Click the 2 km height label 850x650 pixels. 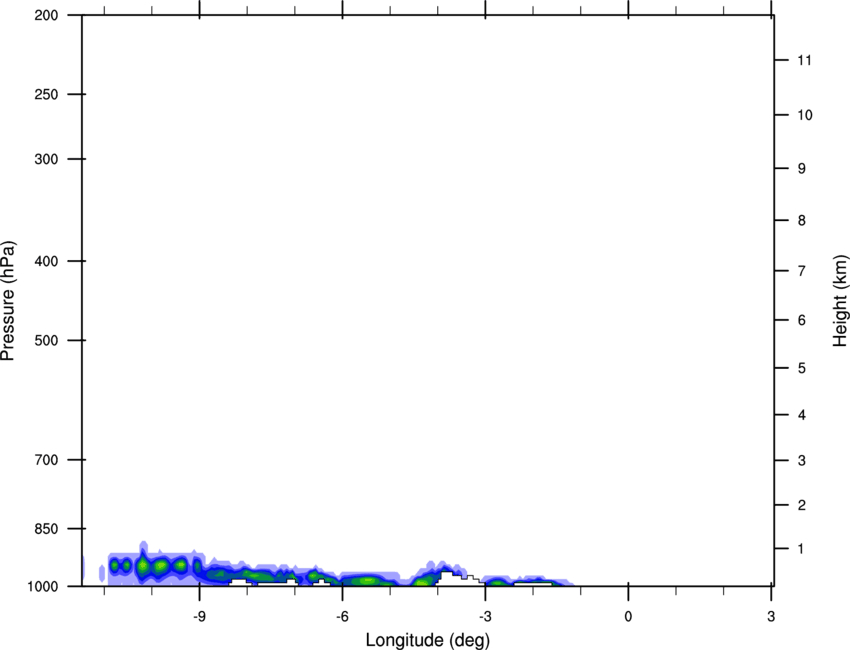pyautogui.click(x=802, y=505)
